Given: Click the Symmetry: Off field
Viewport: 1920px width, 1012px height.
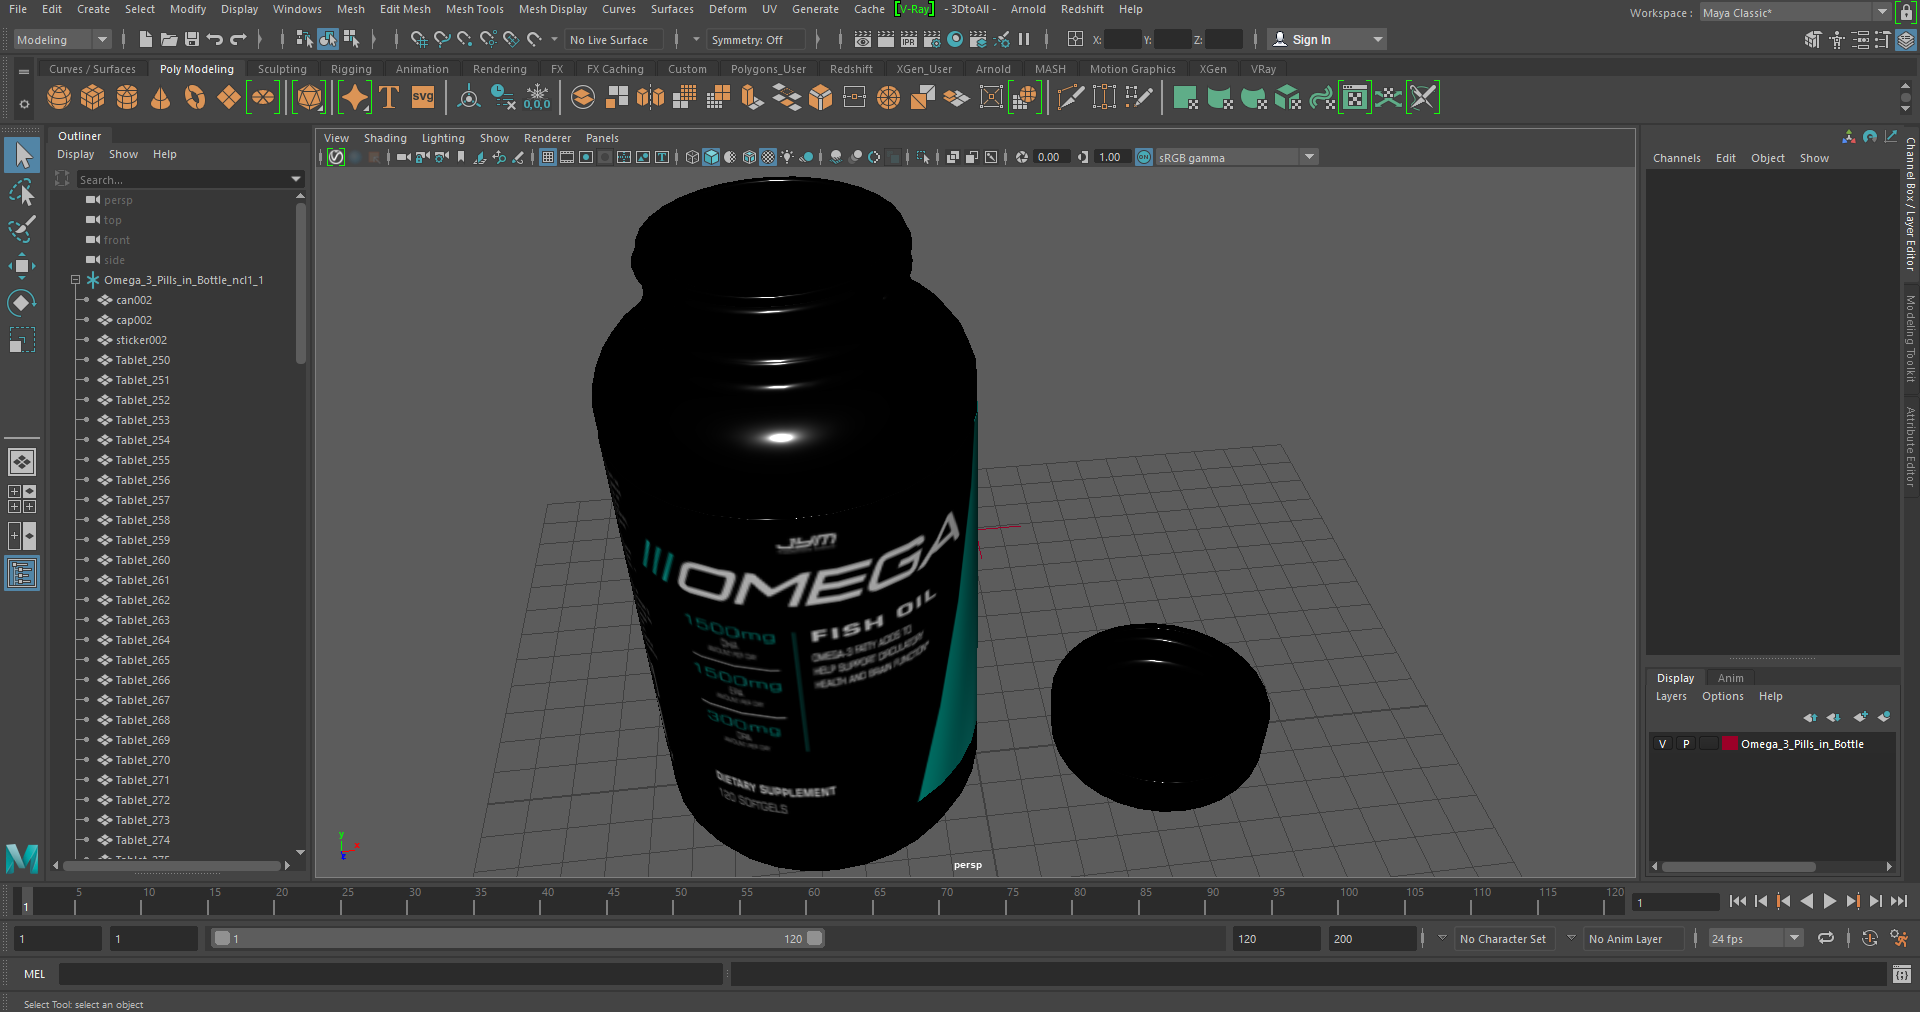Looking at the screenshot, I should click(756, 39).
